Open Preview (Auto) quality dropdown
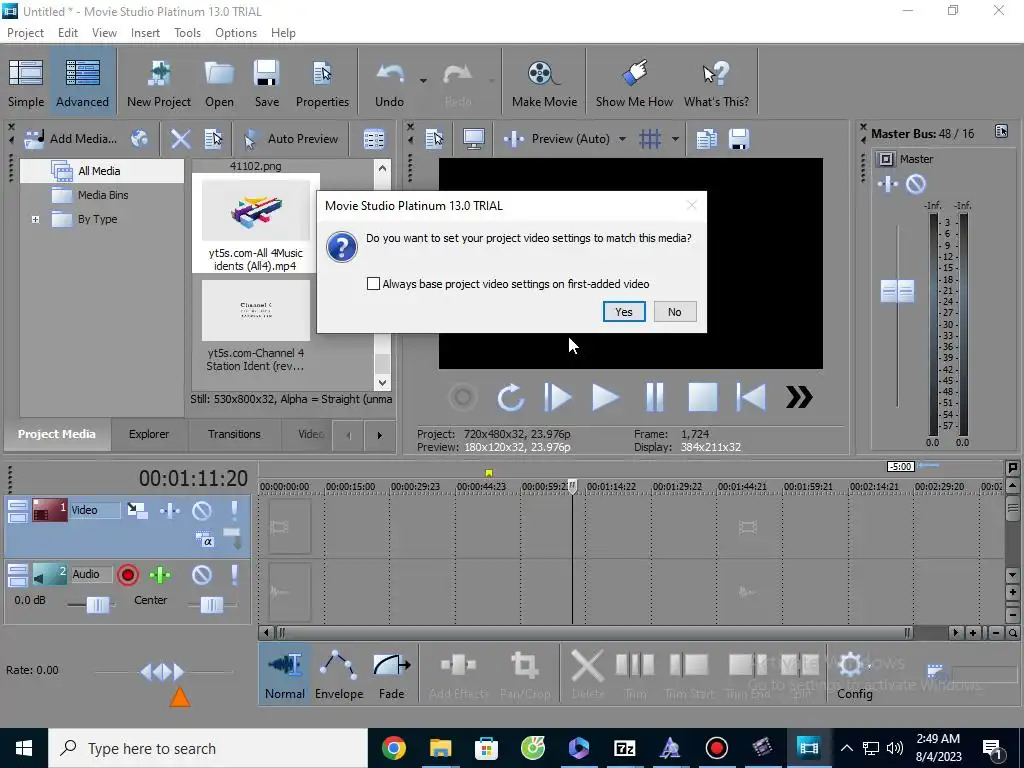Image resolution: width=1024 pixels, height=768 pixels. click(x=622, y=139)
